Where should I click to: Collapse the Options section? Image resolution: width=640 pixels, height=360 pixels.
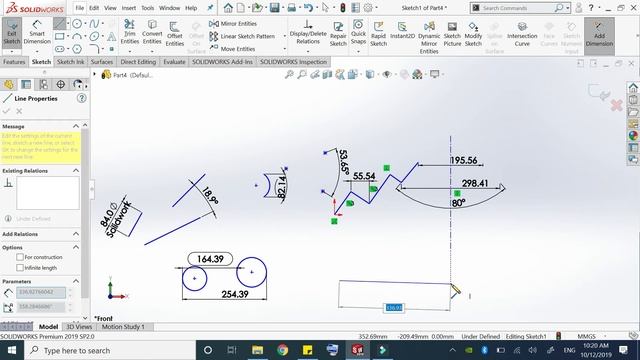pyautogui.click(x=76, y=247)
